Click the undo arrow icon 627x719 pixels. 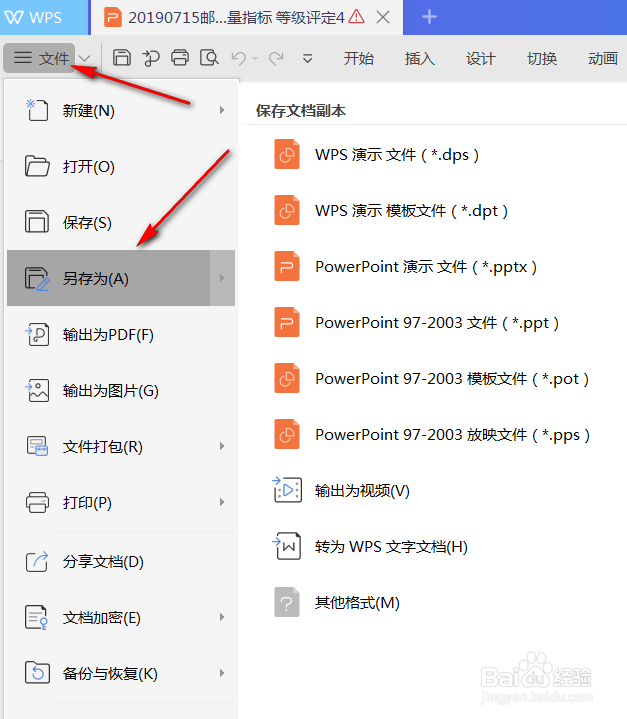click(x=239, y=58)
